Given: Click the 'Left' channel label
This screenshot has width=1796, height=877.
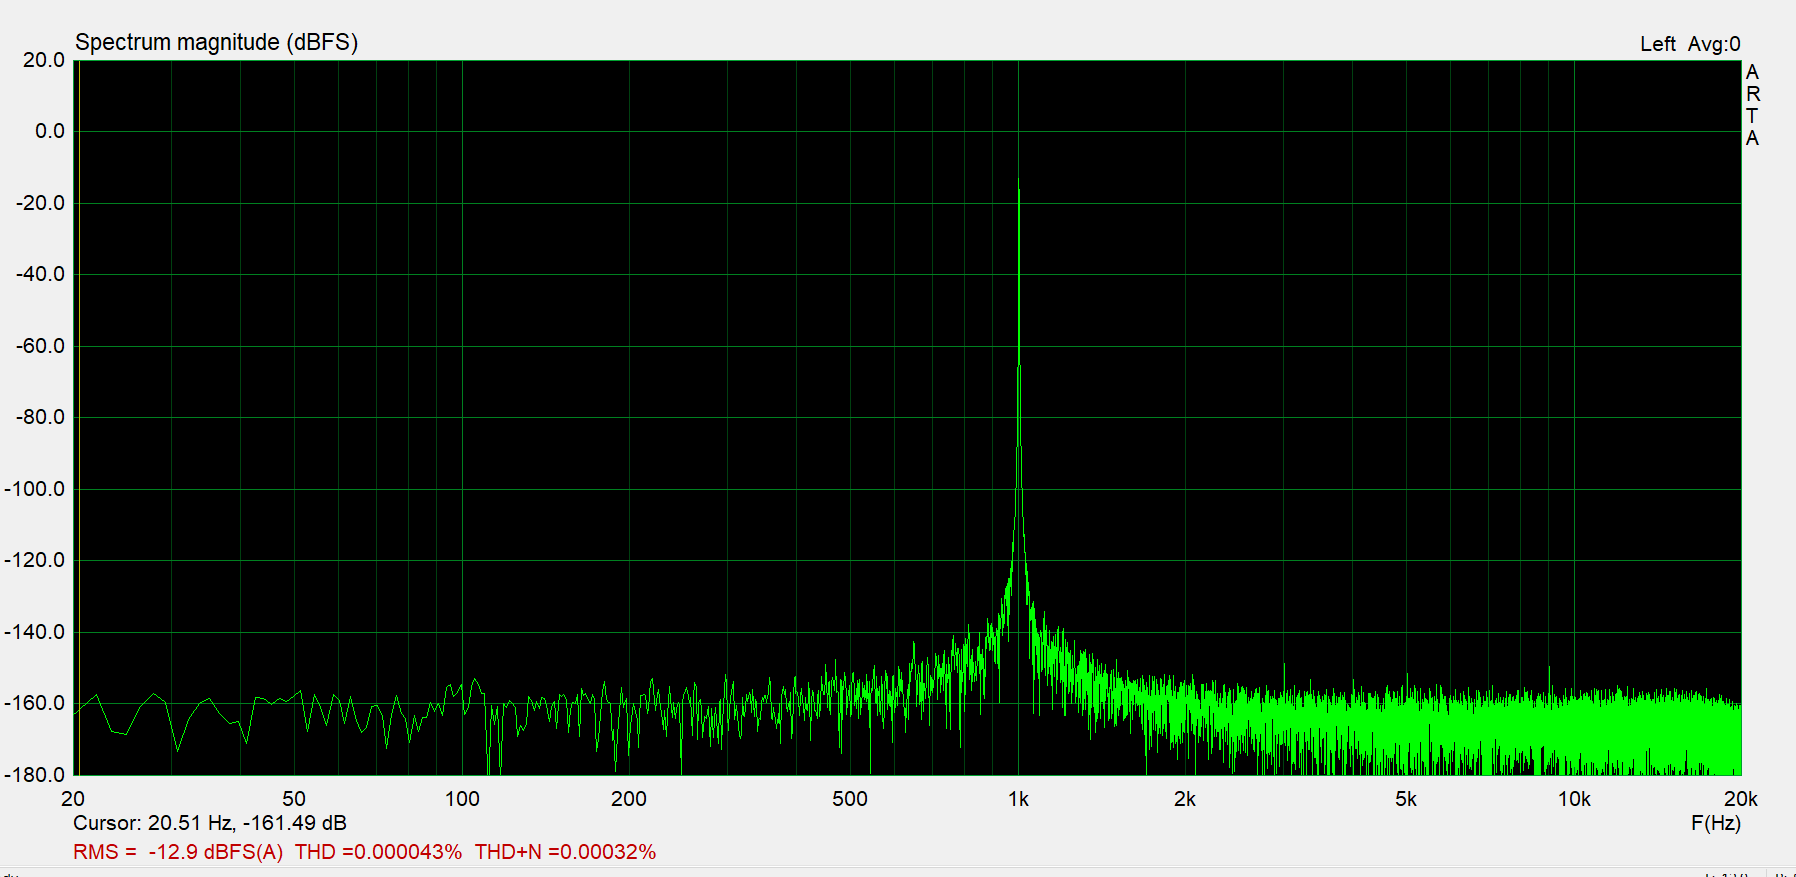Looking at the screenshot, I should coord(1658,44).
